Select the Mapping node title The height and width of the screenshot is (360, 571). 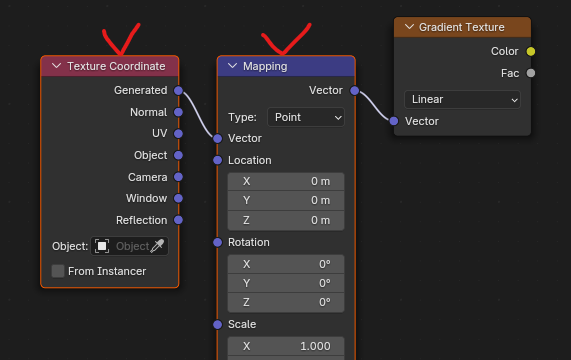pyautogui.click(x=265, y=66)
